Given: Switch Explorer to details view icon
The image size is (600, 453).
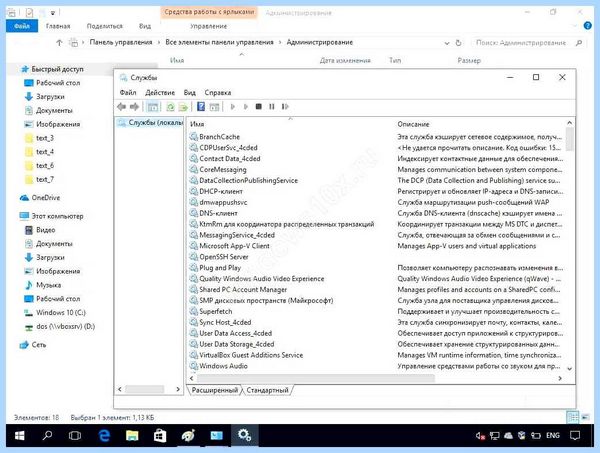Looking at the screenshot, I should (x=573, y=417).
